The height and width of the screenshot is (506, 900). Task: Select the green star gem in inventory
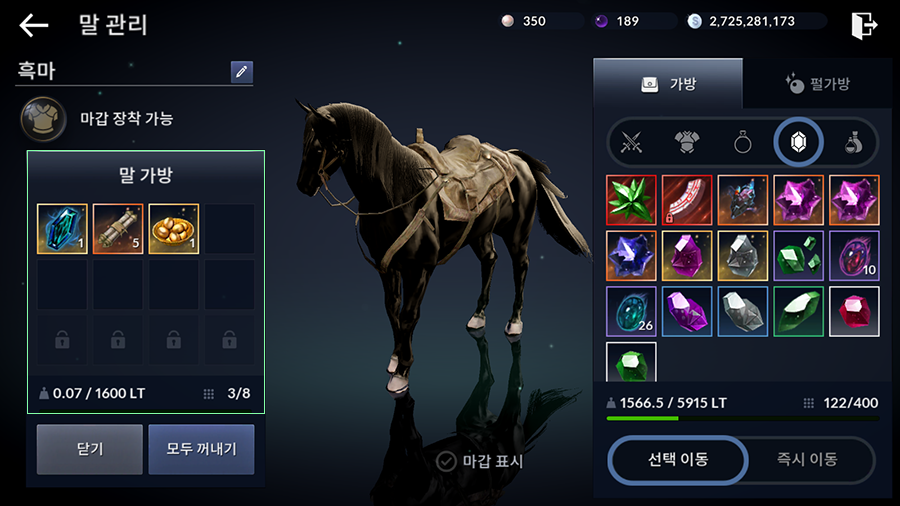tap(631, 200)
